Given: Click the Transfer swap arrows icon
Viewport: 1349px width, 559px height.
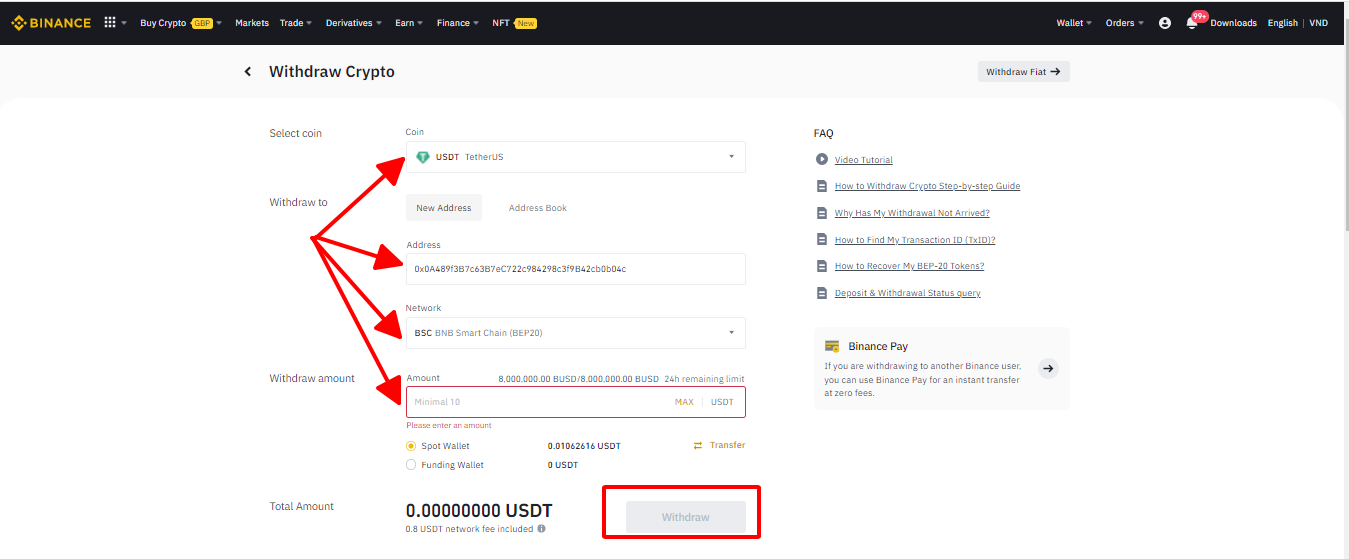Looking at the screenshot, I should (x=698, y=445).
